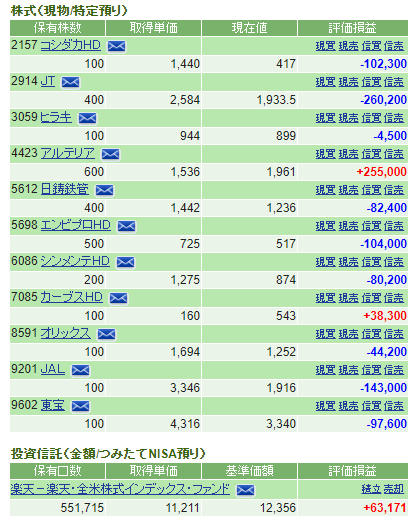This screenshot has width=418, height=528.
Task: Click the 保有株数 column header
Action: click(x=58, y=28)
